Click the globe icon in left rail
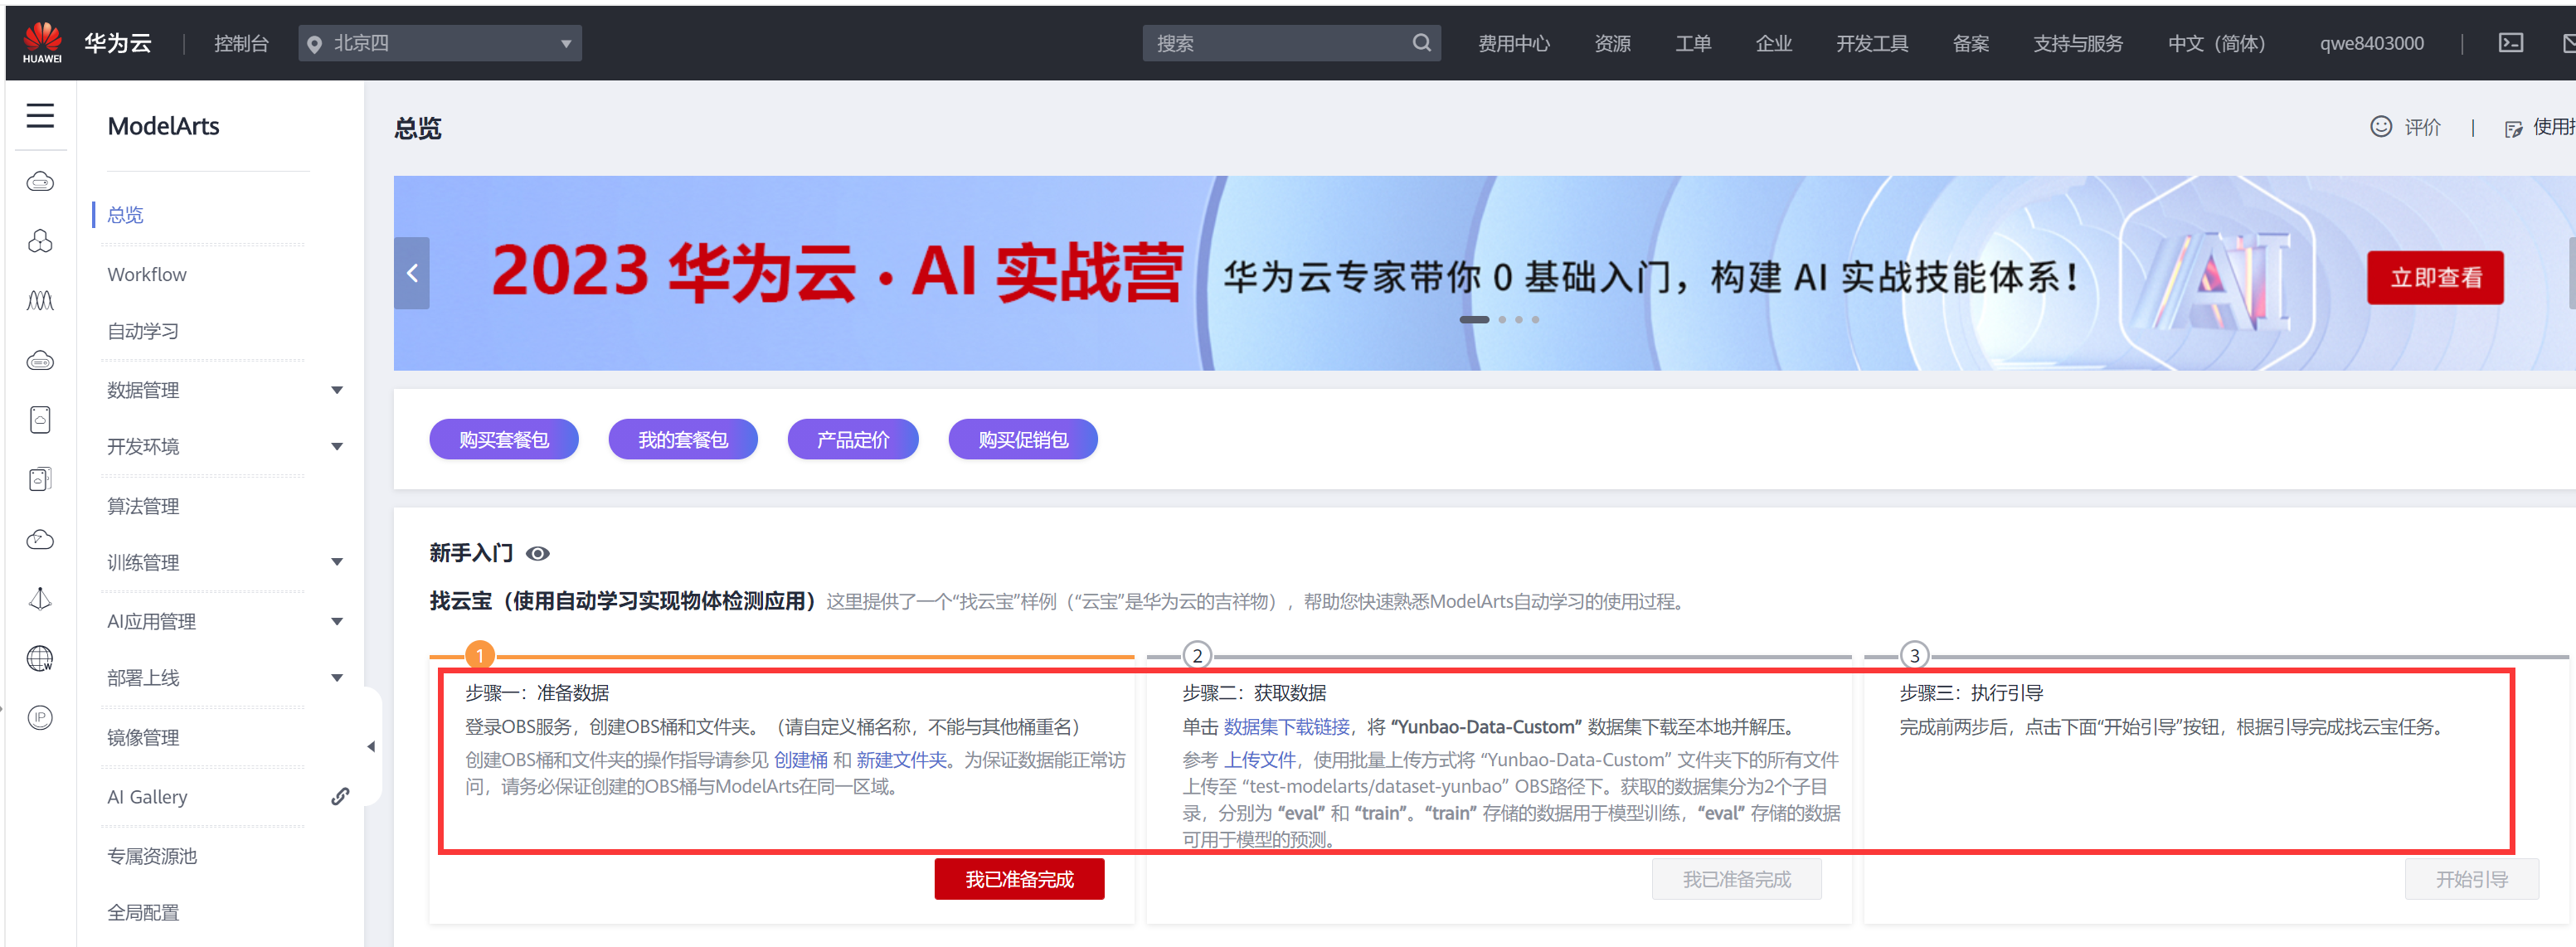 tap(40, 658)
